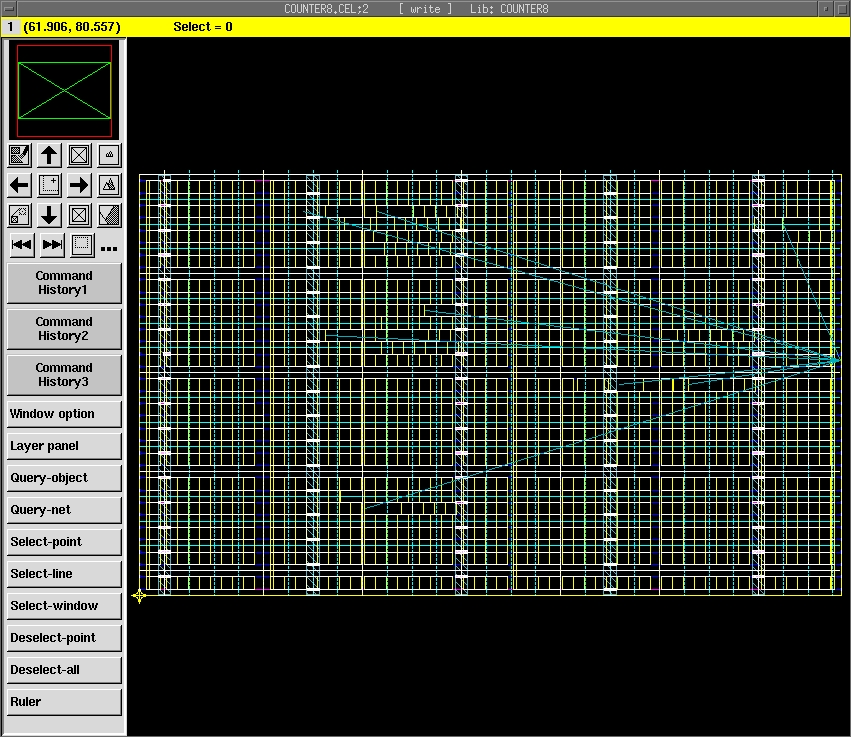Activate the Ruler tool
This screenshot has height=737, width=851.
click(x=64, y=702)
